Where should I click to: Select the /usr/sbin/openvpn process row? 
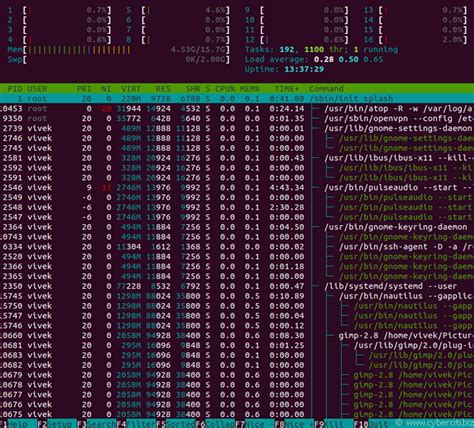(237, 118)
